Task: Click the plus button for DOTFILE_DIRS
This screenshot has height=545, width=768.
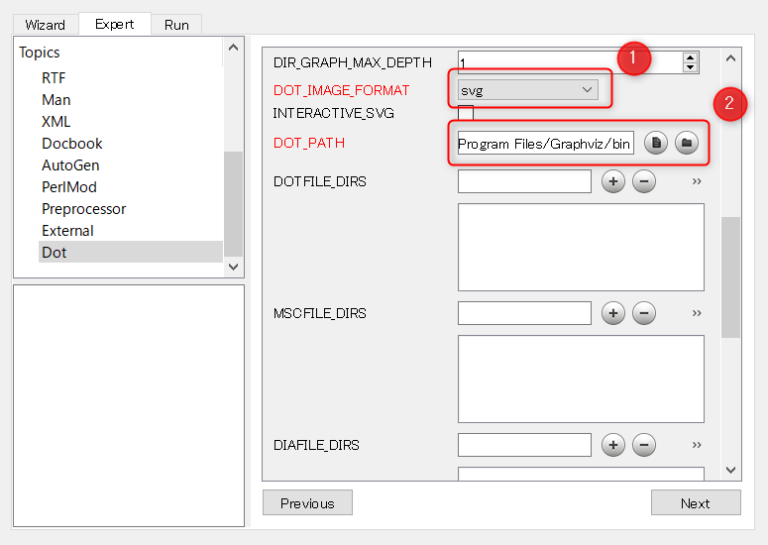Action: coord(613,181)
